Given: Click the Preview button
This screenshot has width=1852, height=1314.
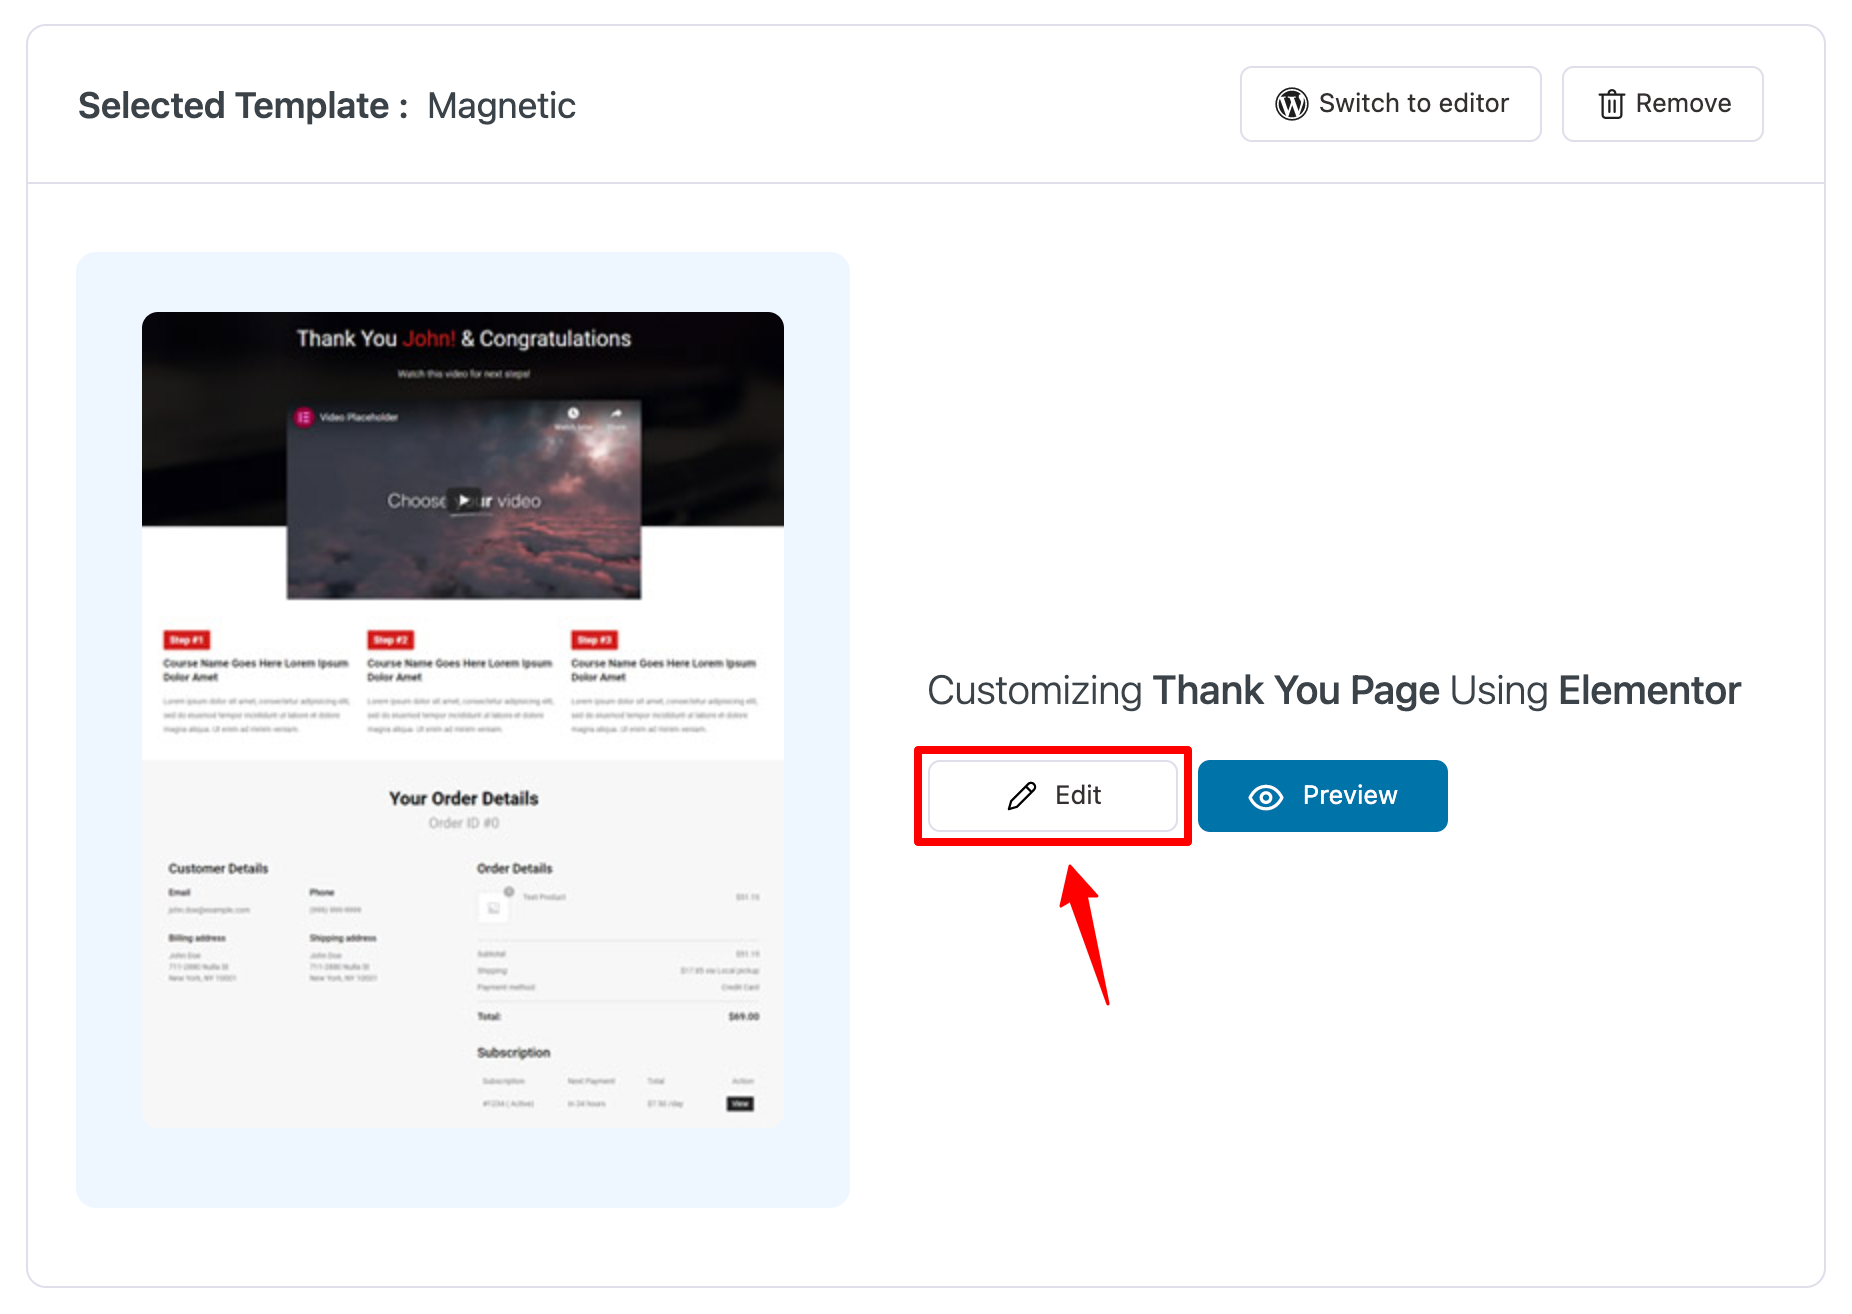Looking at the screenshot, I should click(x=1322, y=796).
